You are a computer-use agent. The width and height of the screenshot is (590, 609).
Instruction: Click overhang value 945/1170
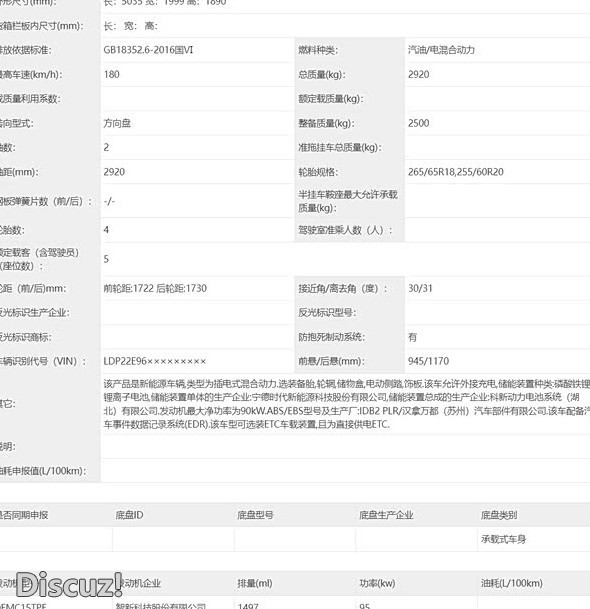point(428,361)
